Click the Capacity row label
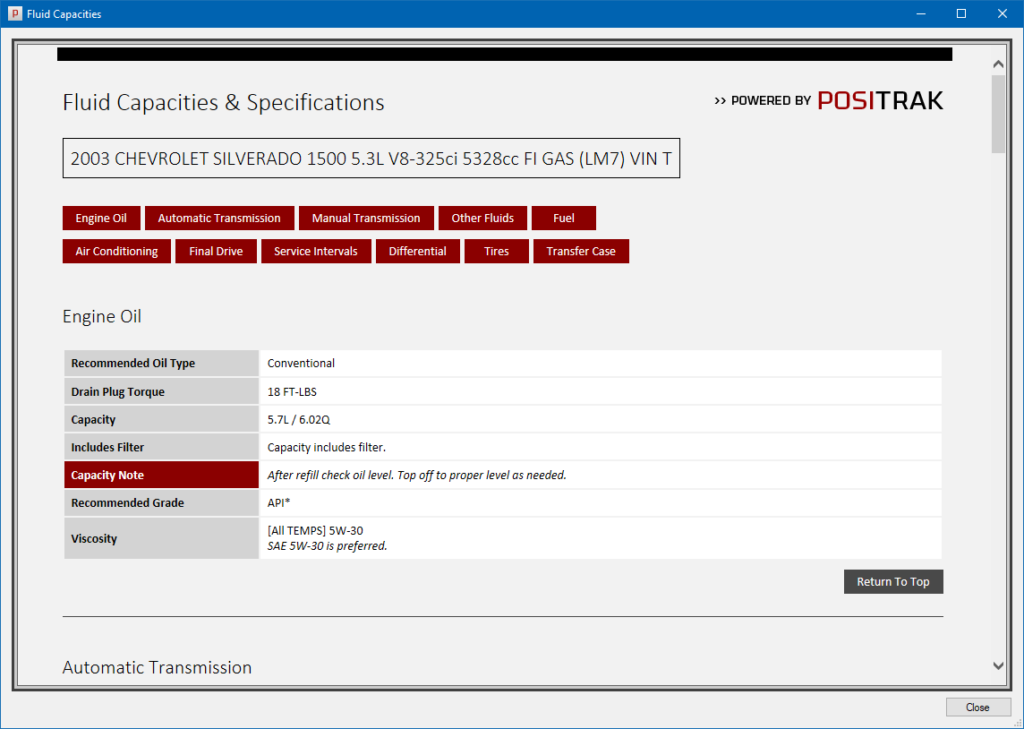The image size is (1024, 729). tap(161, 419)
